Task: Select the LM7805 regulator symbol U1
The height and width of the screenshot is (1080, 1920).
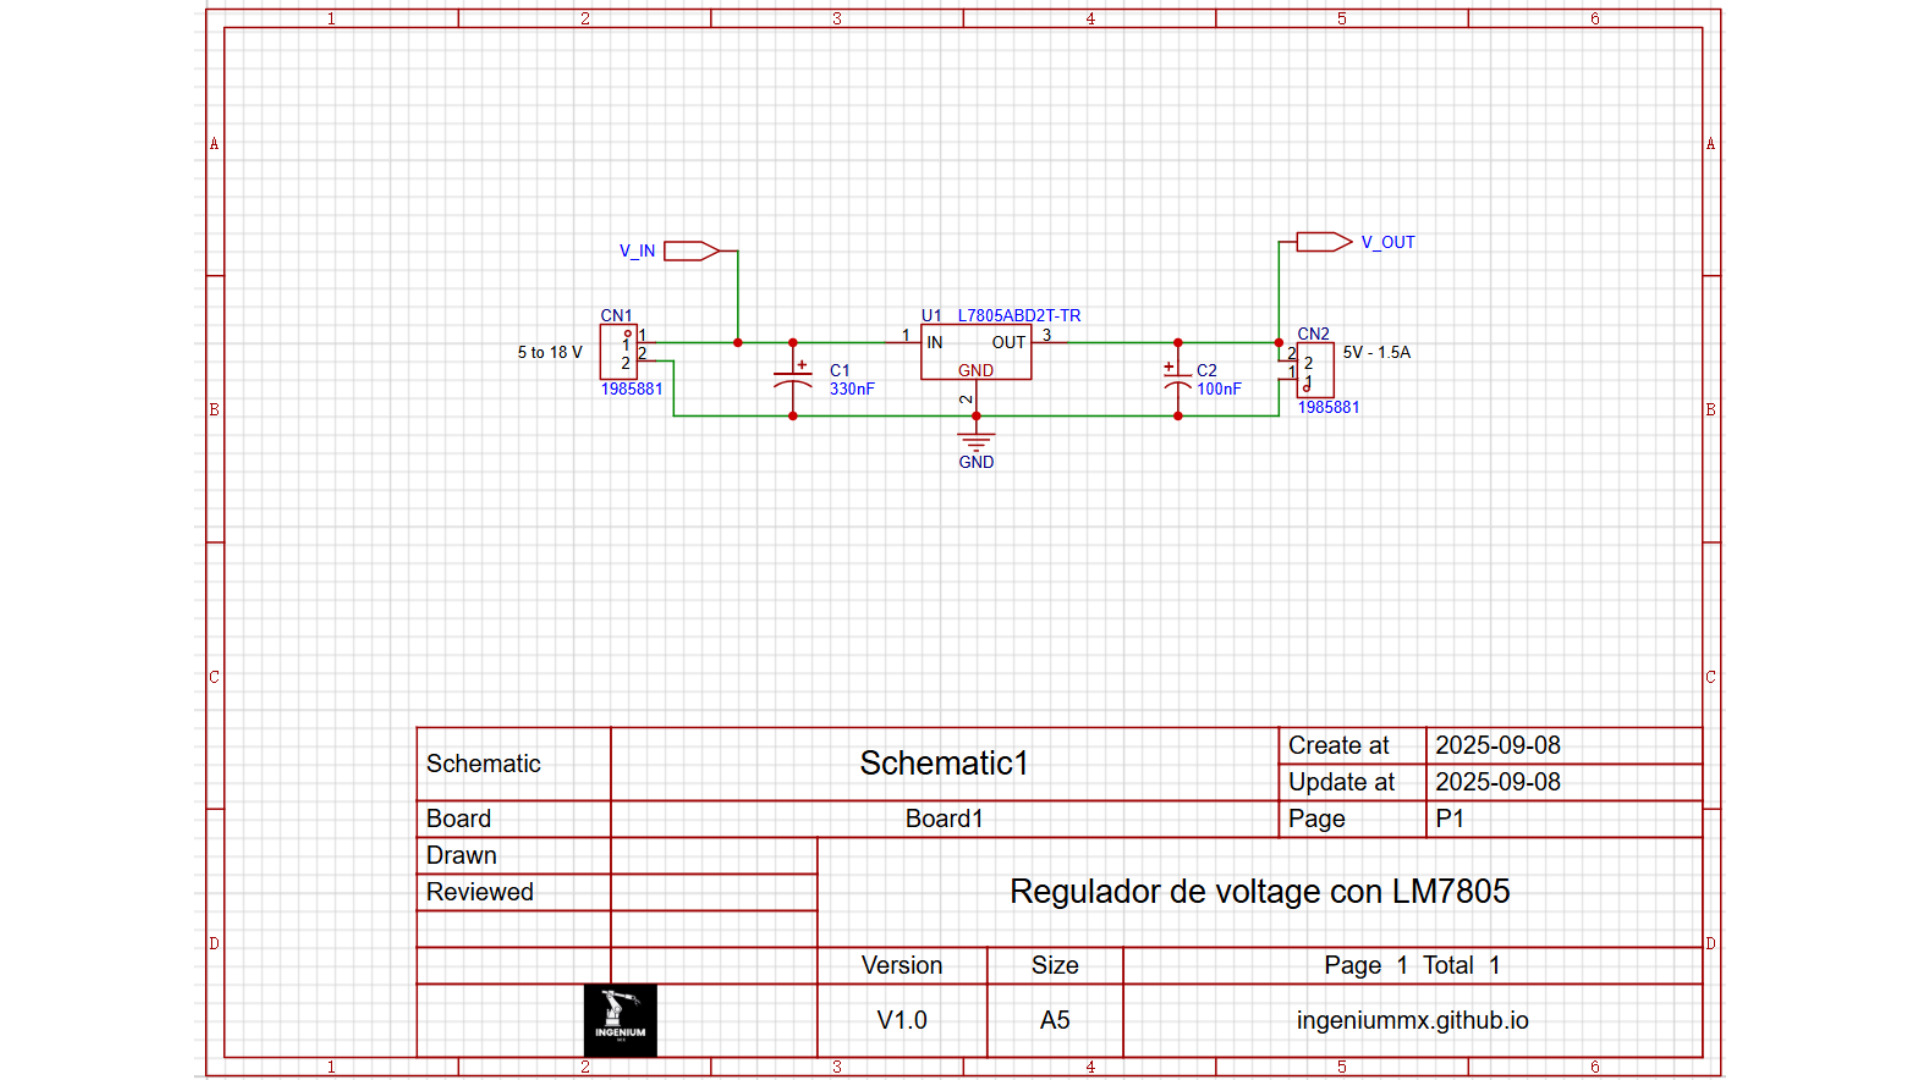Action: click(976, 352)
